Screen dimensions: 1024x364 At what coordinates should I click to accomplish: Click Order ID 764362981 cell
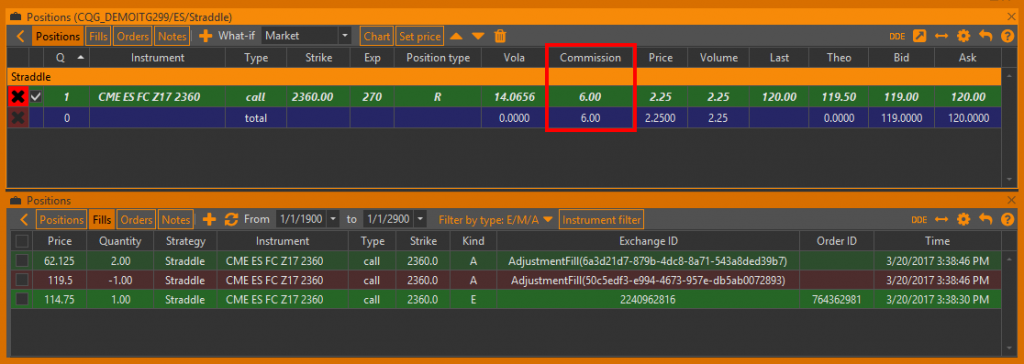(x=836, y=299)
